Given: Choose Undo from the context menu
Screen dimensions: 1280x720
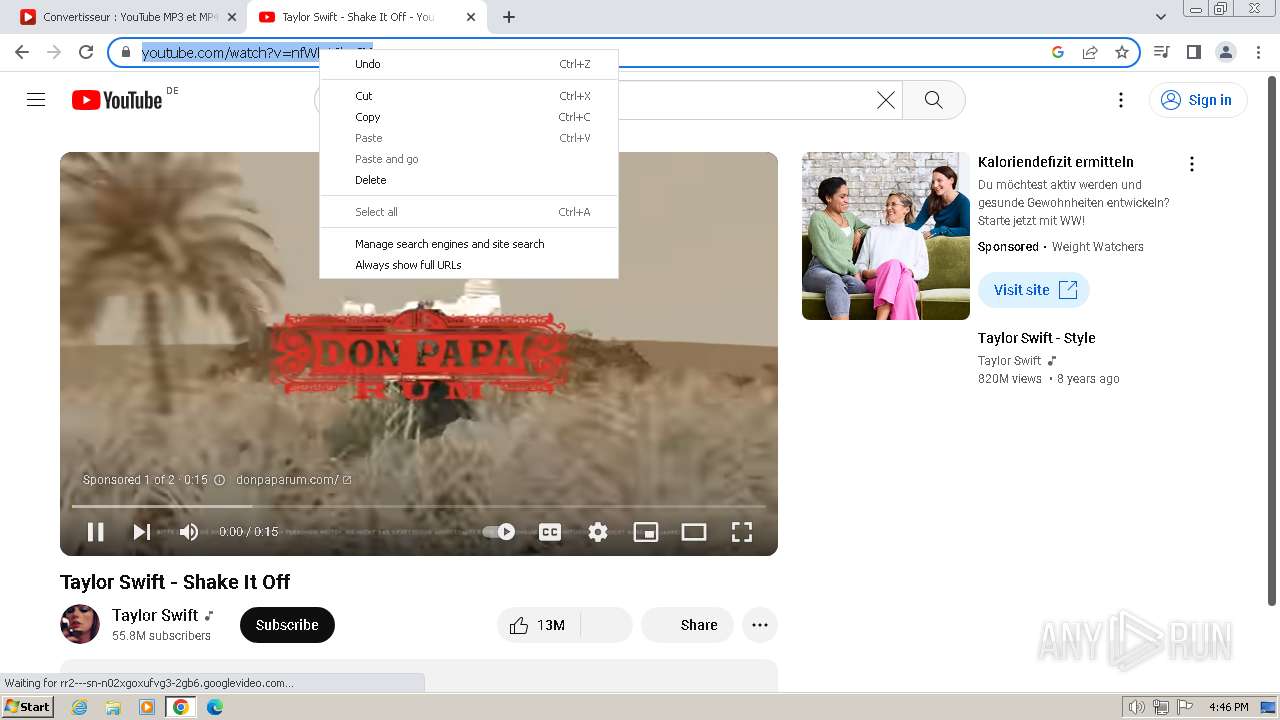Looking at the screenshot, I should pyautogui.click(x=469, y=64).
